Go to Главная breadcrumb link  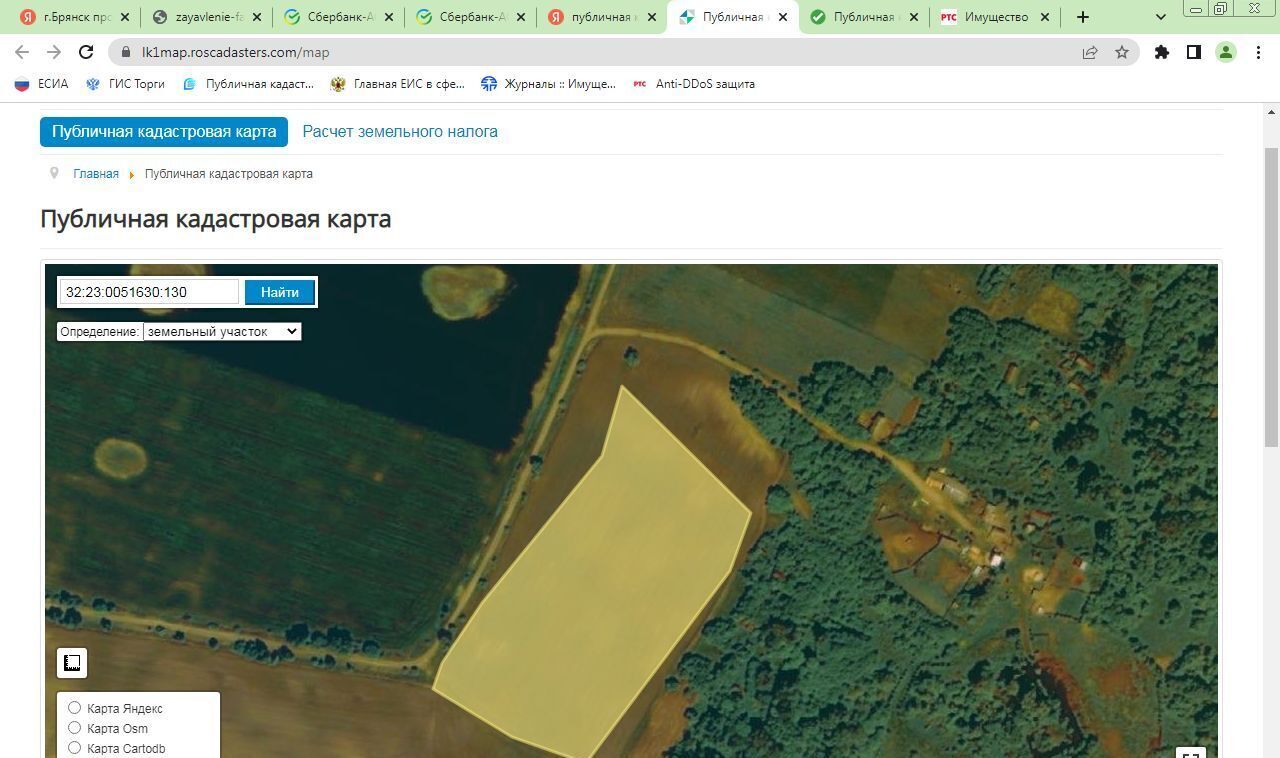(x=96, y=173)
